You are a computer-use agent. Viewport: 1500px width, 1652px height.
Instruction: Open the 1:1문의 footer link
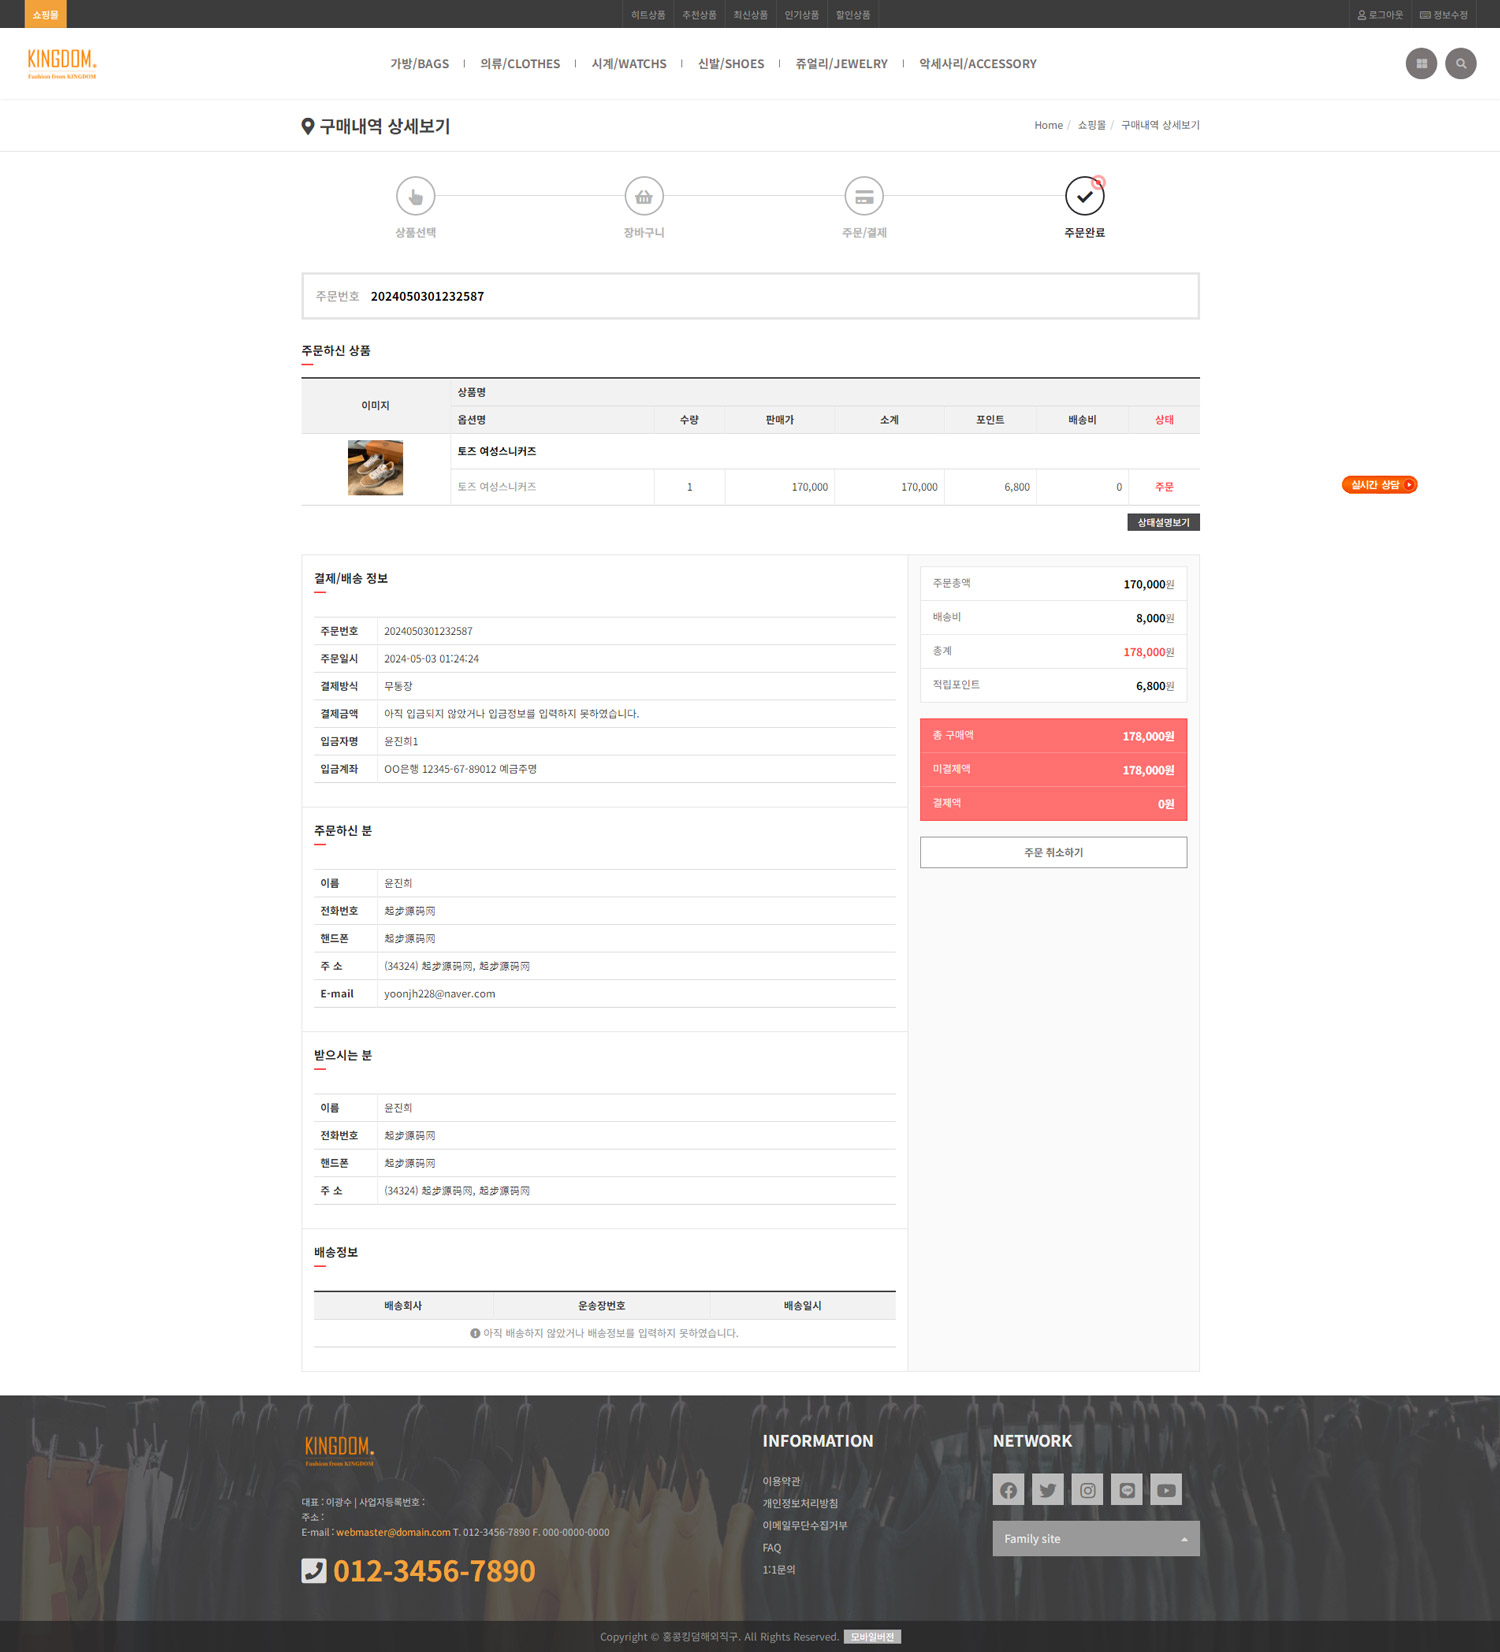point(779,1570)
